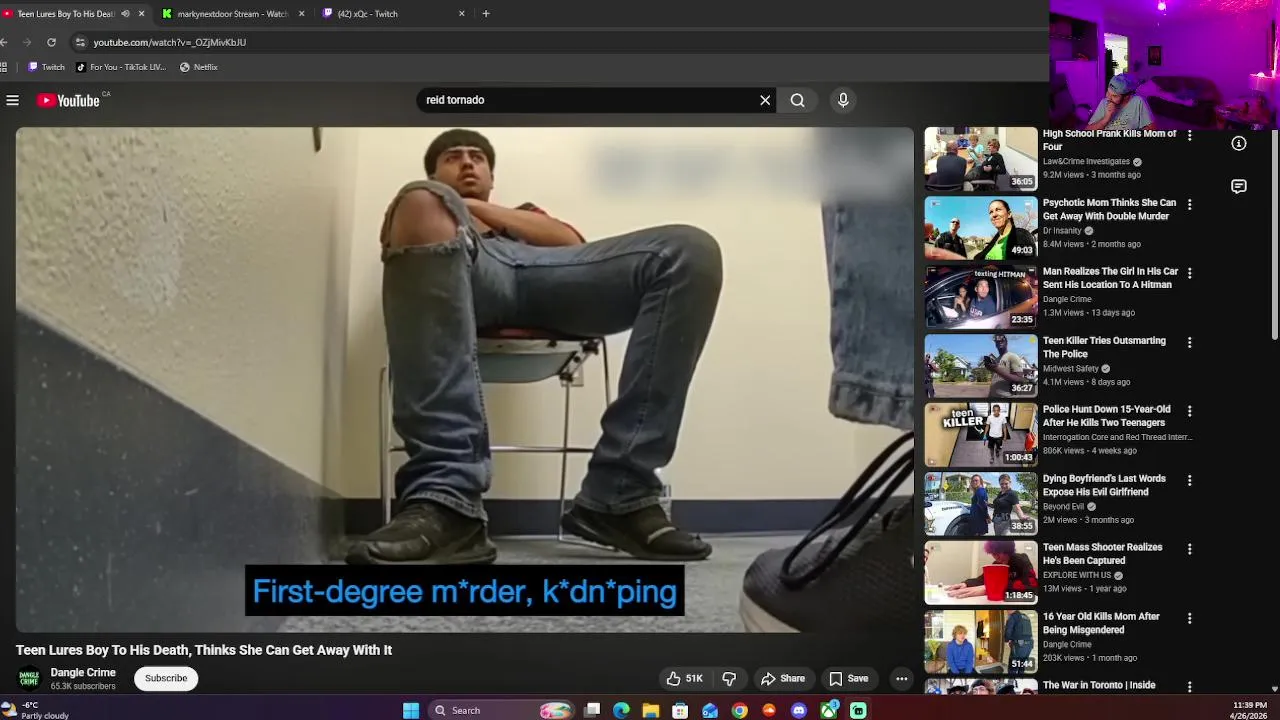Image resolution: width=1280 pixels, height=720 pixels.
Task: Open the For You TikTok bookmark
Action: 121,67
